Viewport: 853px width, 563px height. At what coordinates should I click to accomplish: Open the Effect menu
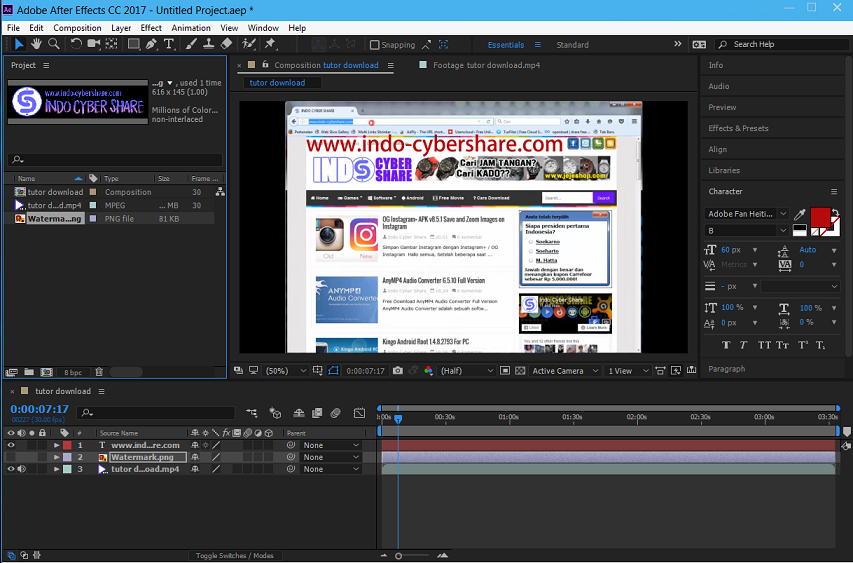[x=151, y=28]
